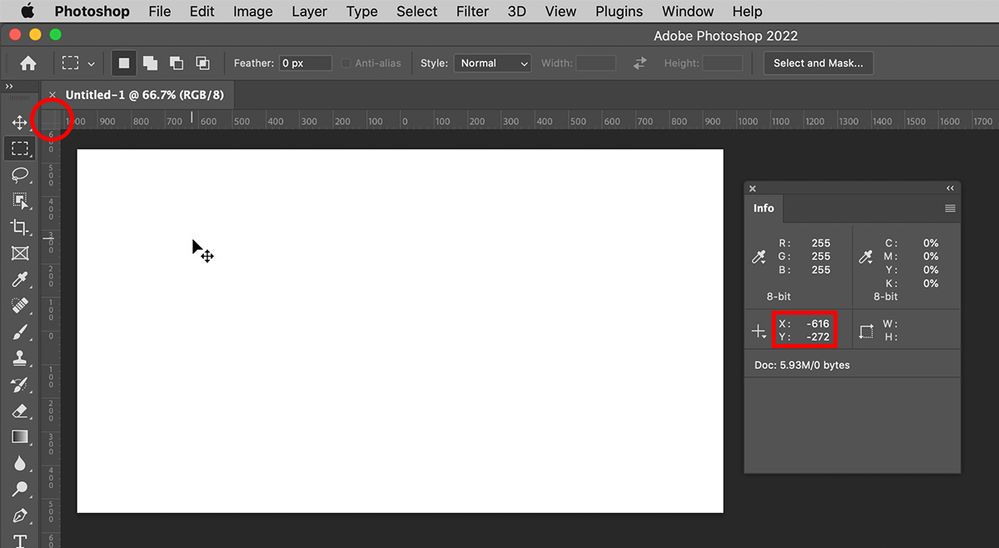
Task: Select the Clone Stamp tool
Action: (20, 358)
